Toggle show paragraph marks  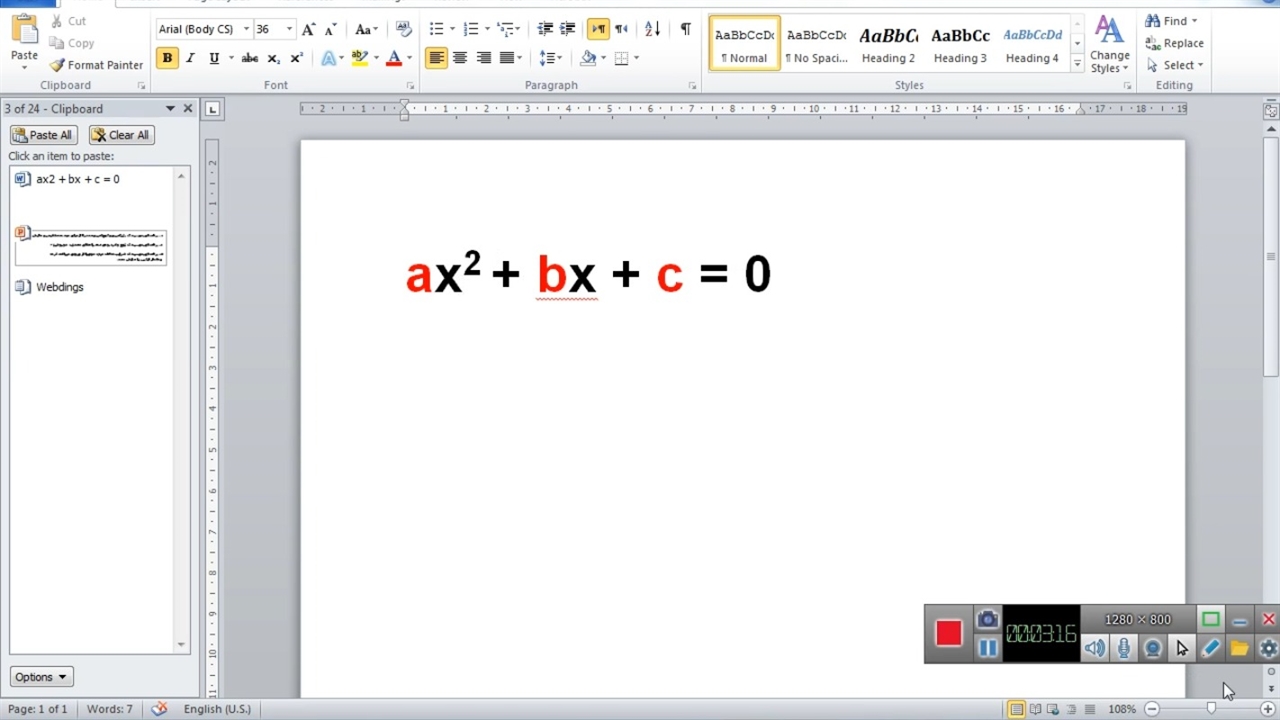point(685,29)
